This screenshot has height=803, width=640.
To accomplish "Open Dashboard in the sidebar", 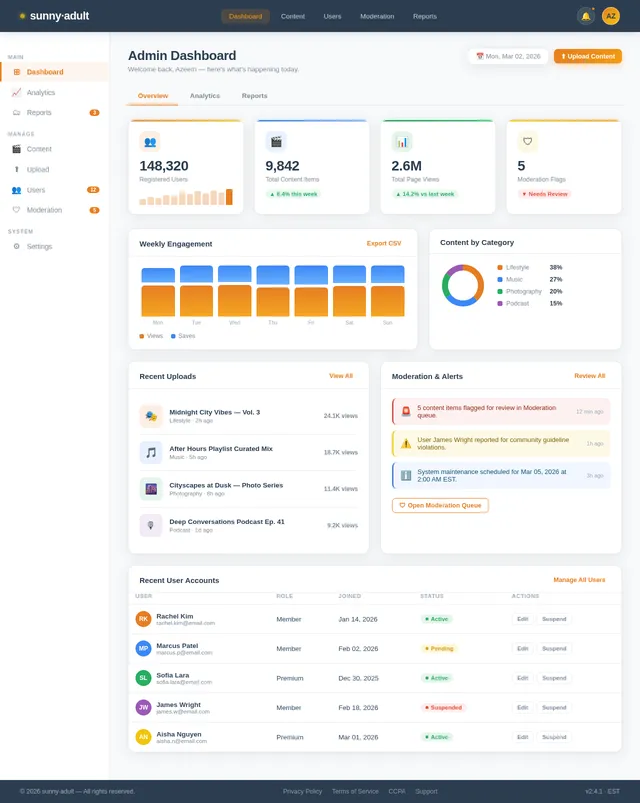I will tap(55, 72).
